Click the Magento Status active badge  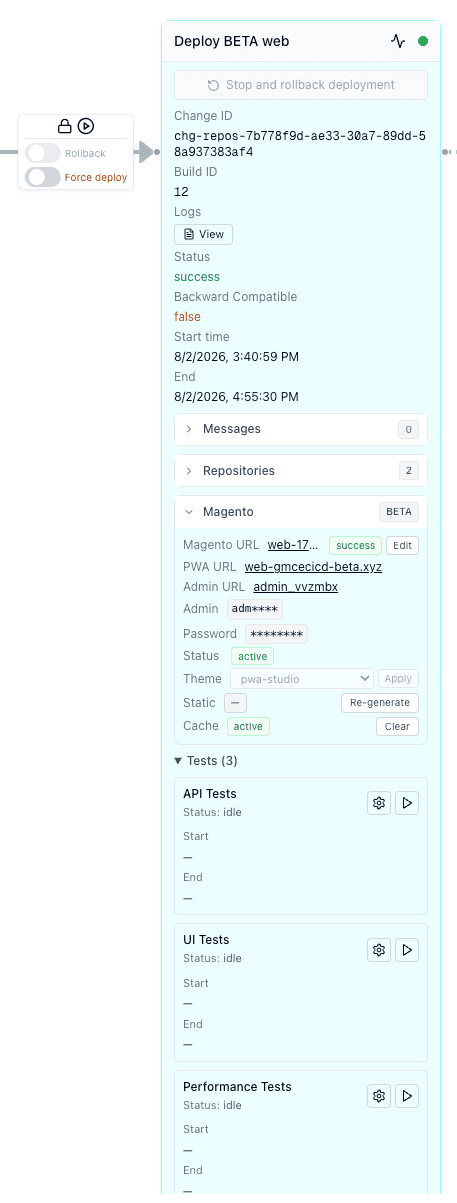tap(252, 656)
